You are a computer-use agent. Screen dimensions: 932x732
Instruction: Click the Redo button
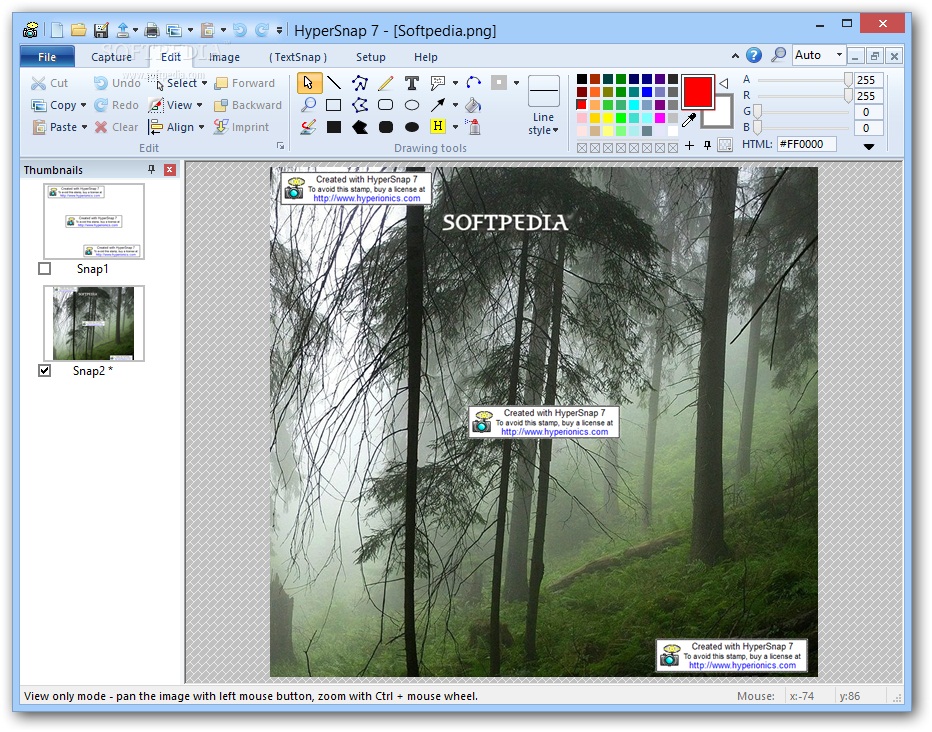pyautogui.click(x=116, y=105)
